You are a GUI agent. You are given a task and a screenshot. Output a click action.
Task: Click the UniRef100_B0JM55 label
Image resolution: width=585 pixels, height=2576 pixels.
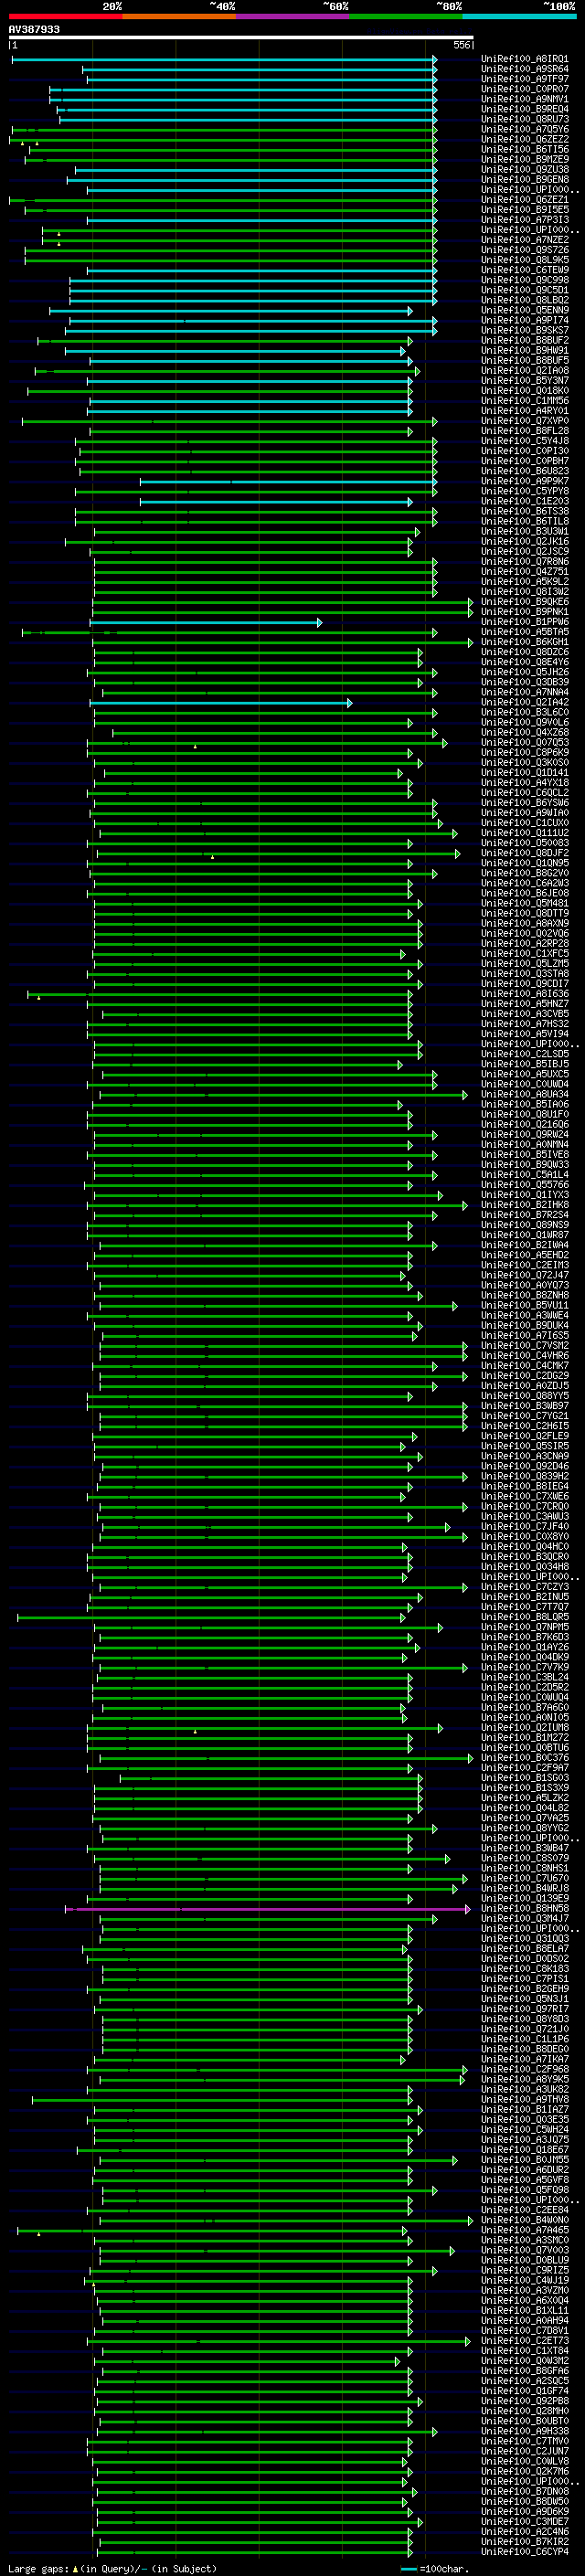point(524,2159)
